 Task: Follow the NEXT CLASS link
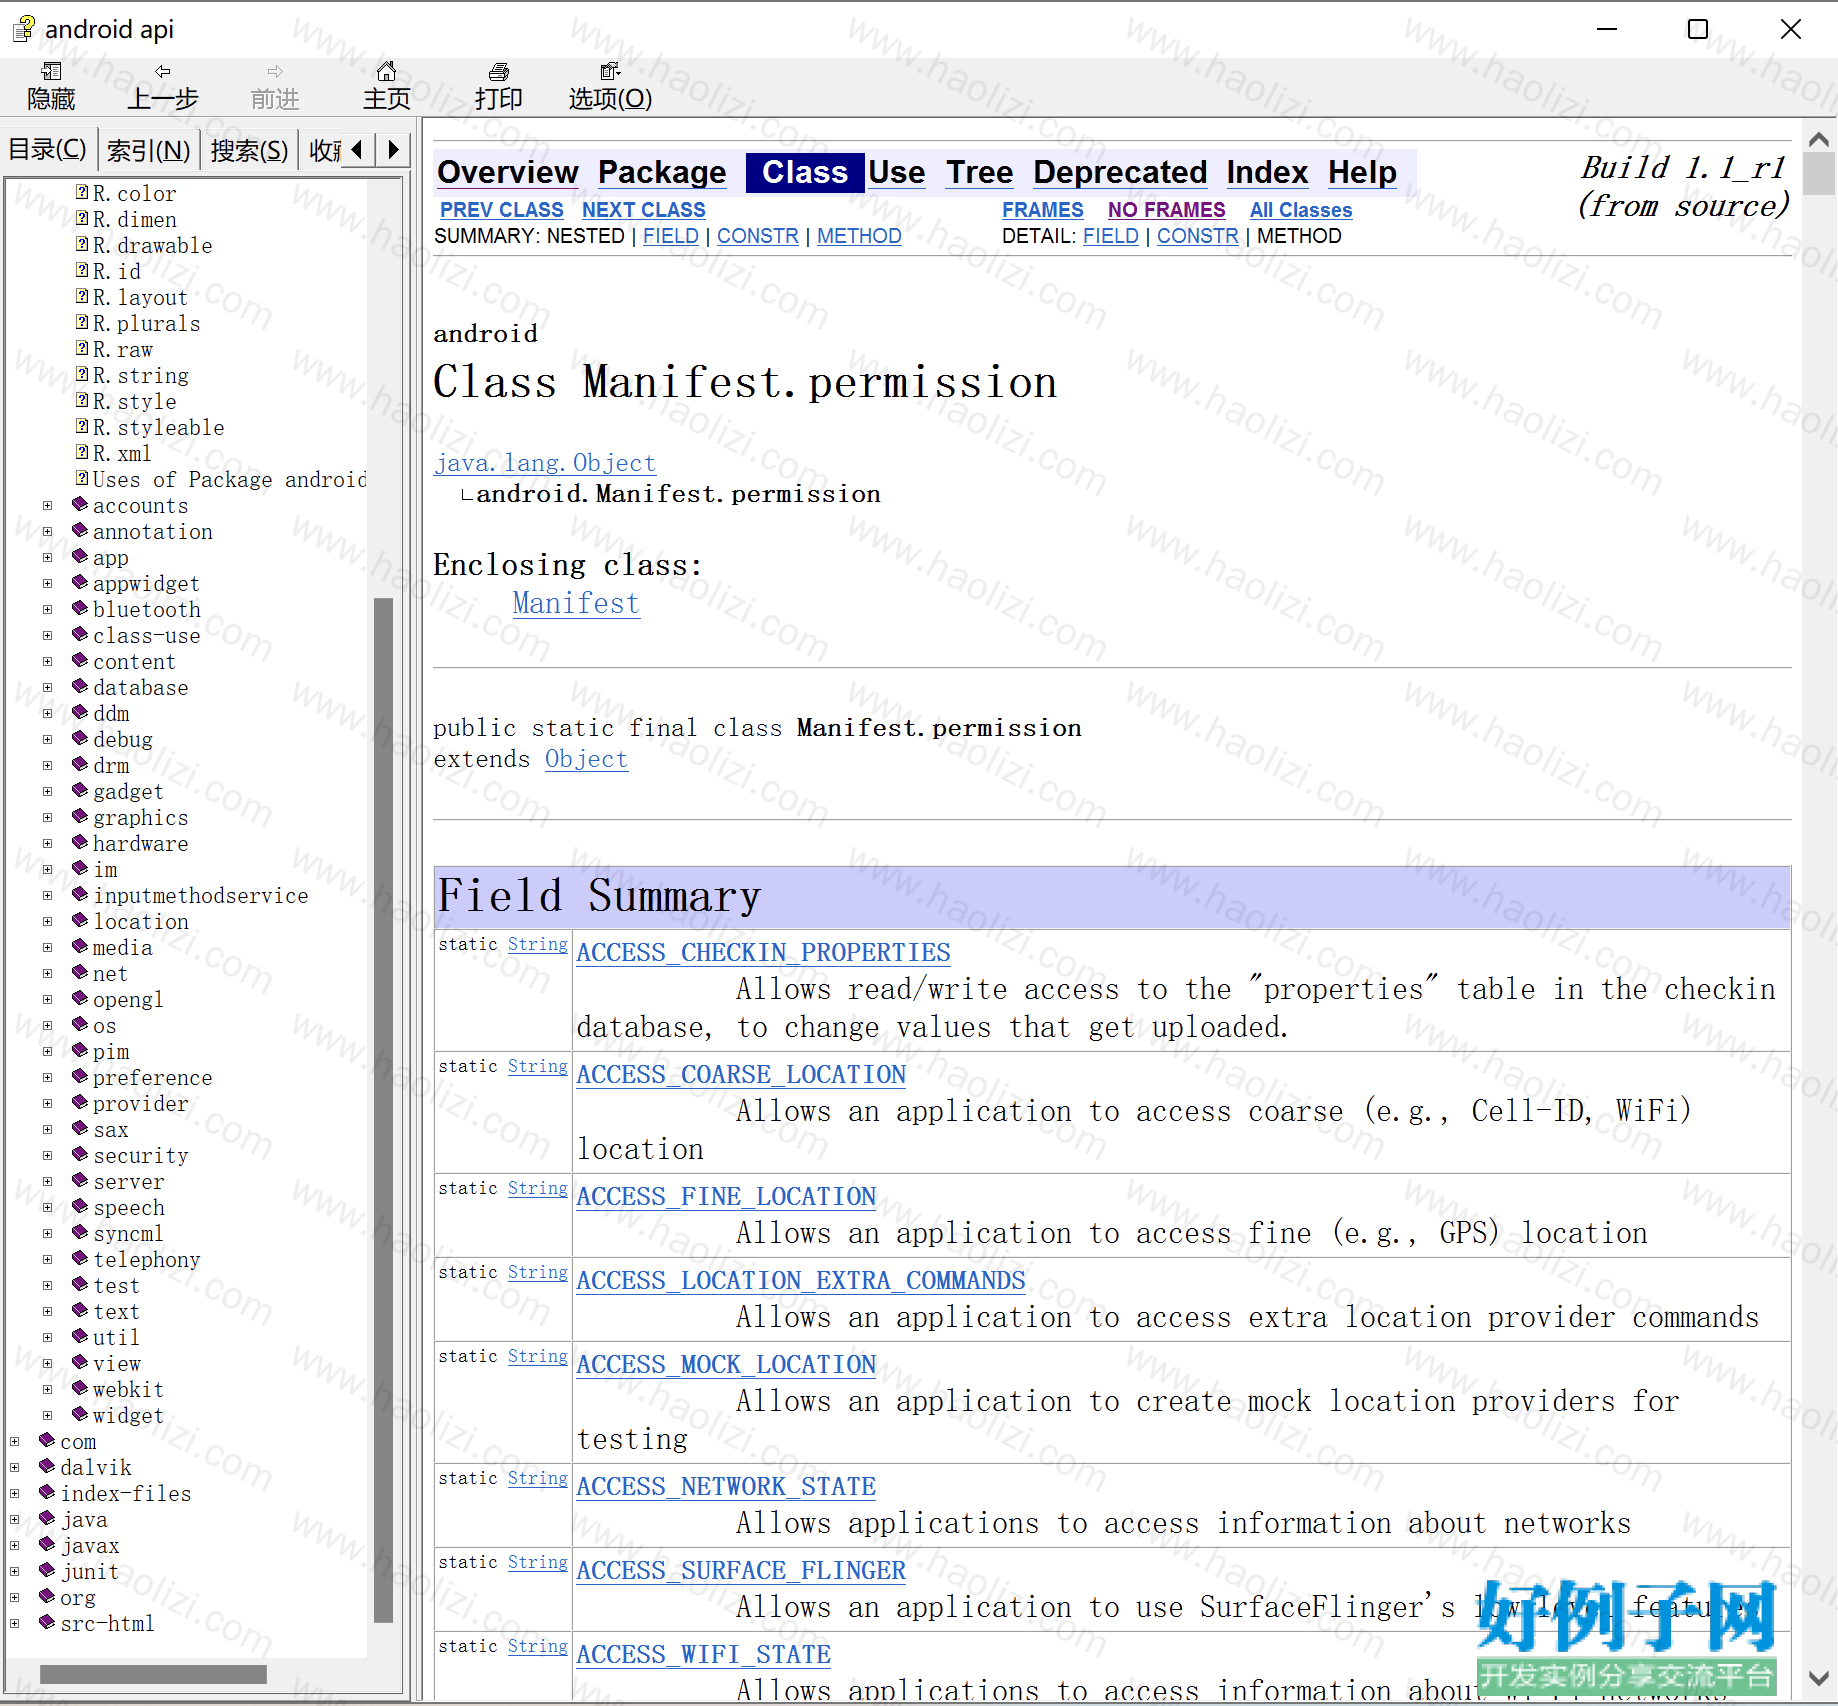[x=644, y=210]
